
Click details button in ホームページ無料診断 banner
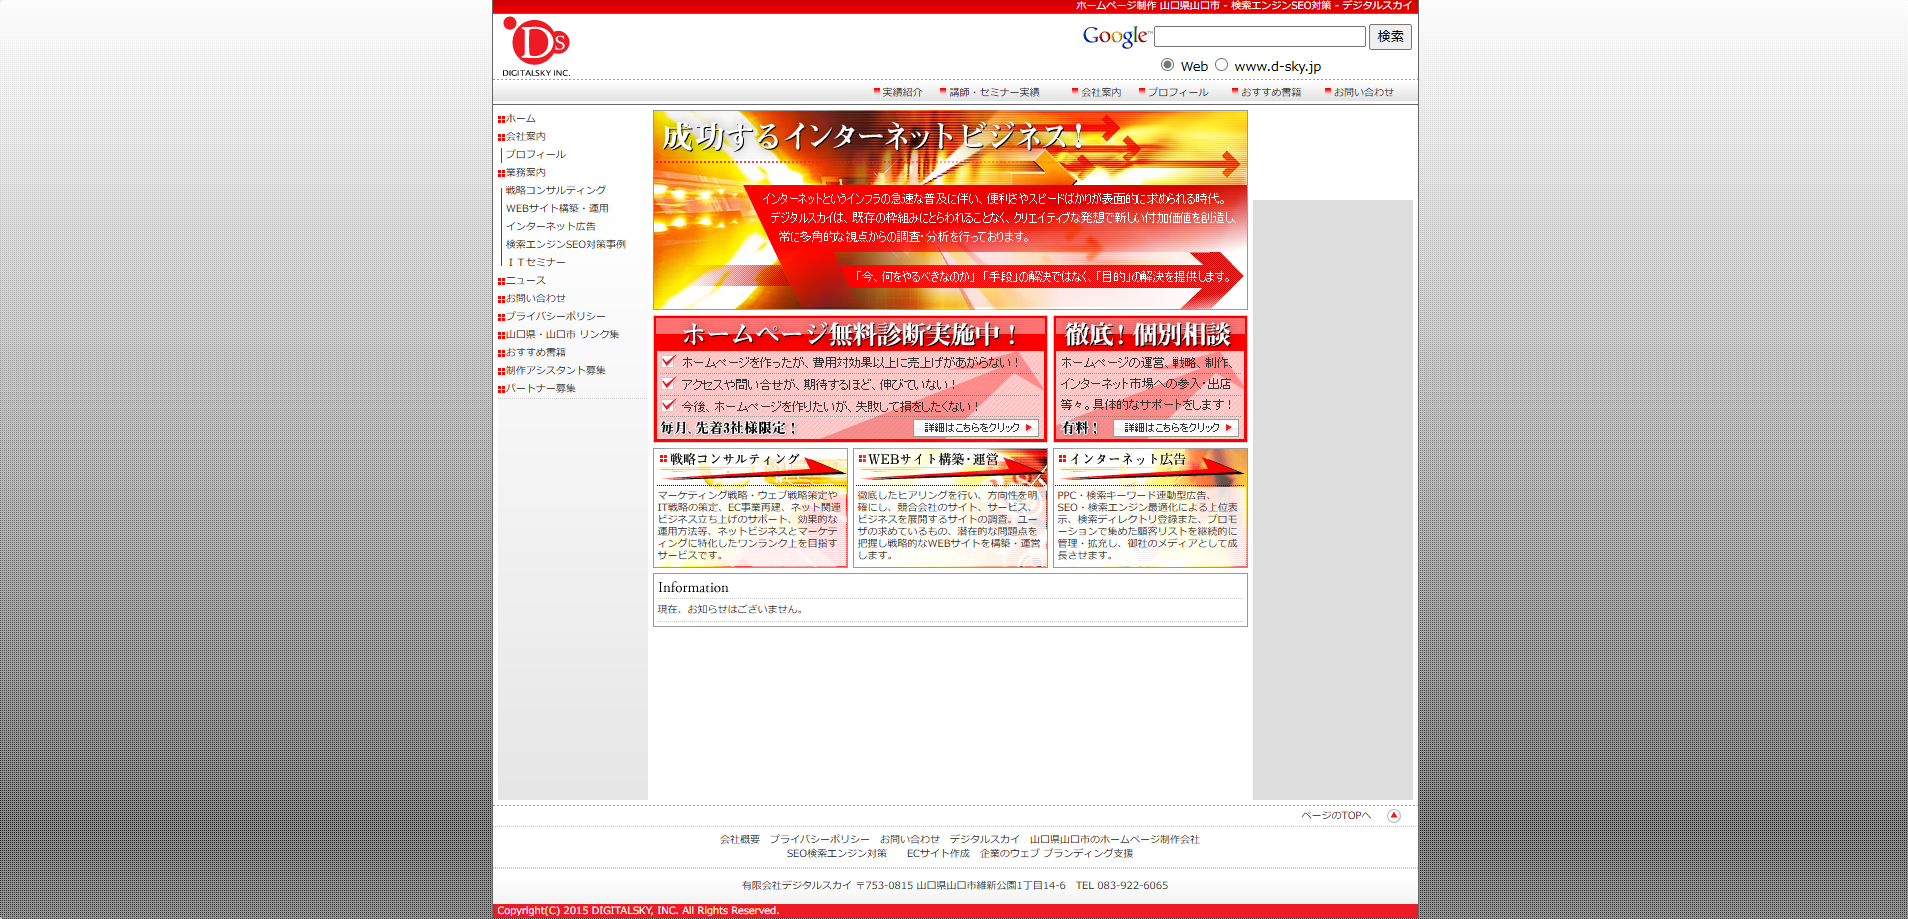click(x=976, y=428)
